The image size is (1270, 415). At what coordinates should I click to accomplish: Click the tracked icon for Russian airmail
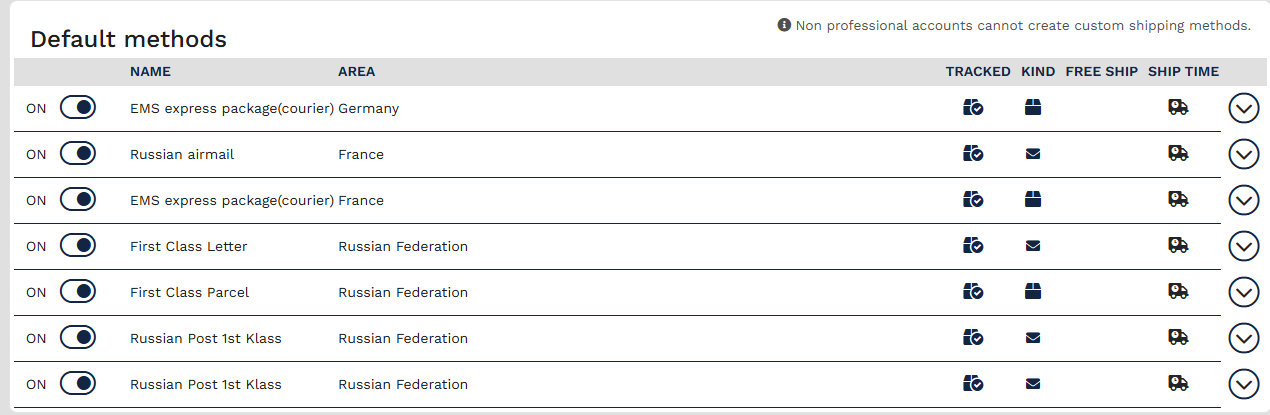tap(973, 154)
